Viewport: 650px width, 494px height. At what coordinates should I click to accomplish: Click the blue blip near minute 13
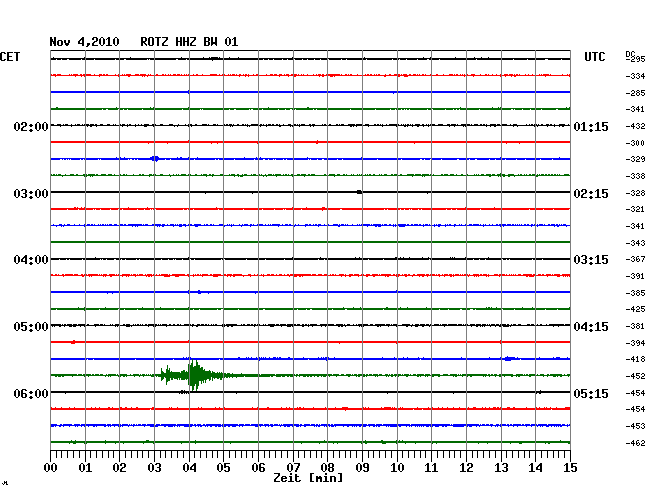509,358
